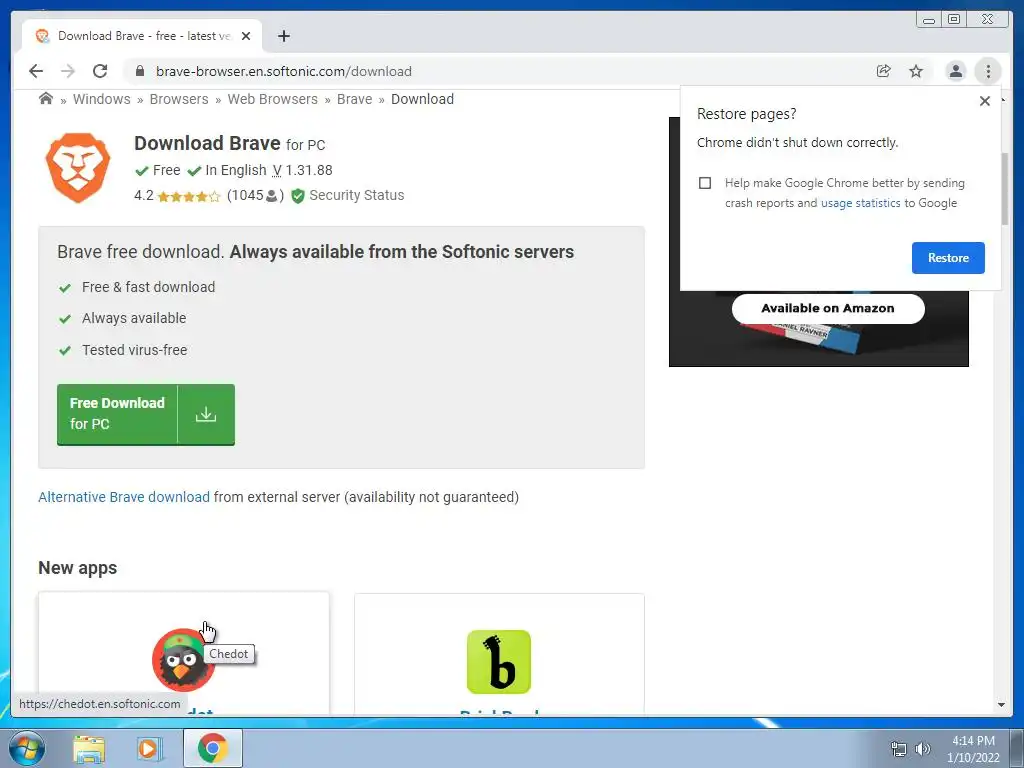The width and height of the screenshot is (1024, 768).
Task: Share this page icon in address bar
Action: pos(884,71)
